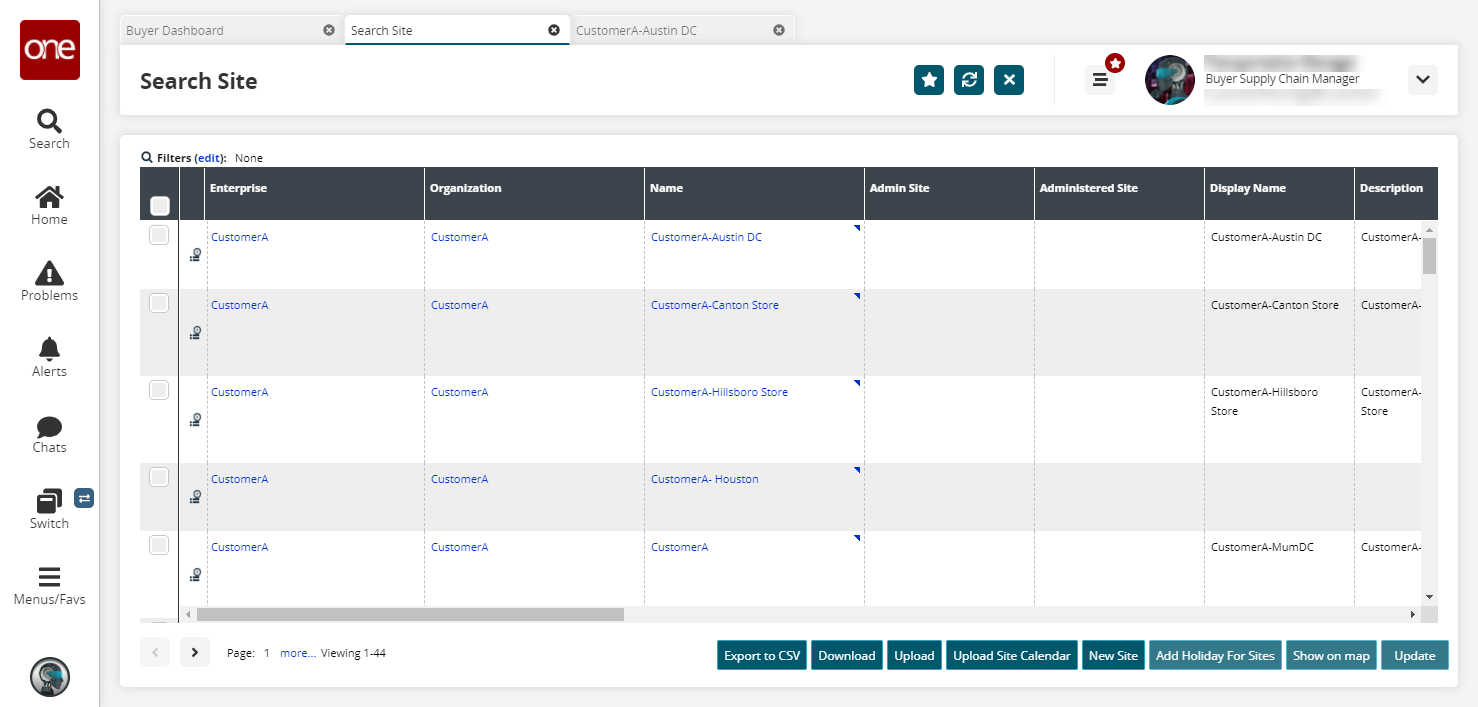This screenshot has width=1478, height=707.
Task: Go to Home in left sidebar
Action: click(49, 205)
